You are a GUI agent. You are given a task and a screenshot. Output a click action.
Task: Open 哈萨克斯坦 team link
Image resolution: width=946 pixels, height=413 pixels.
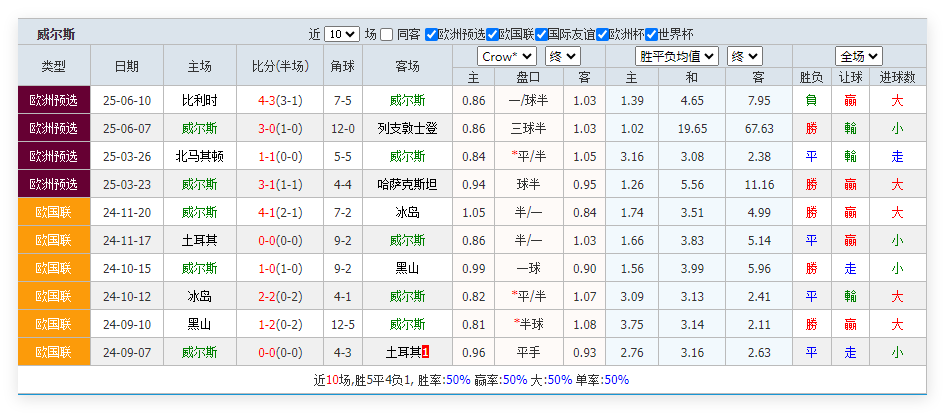pos(407,184)
